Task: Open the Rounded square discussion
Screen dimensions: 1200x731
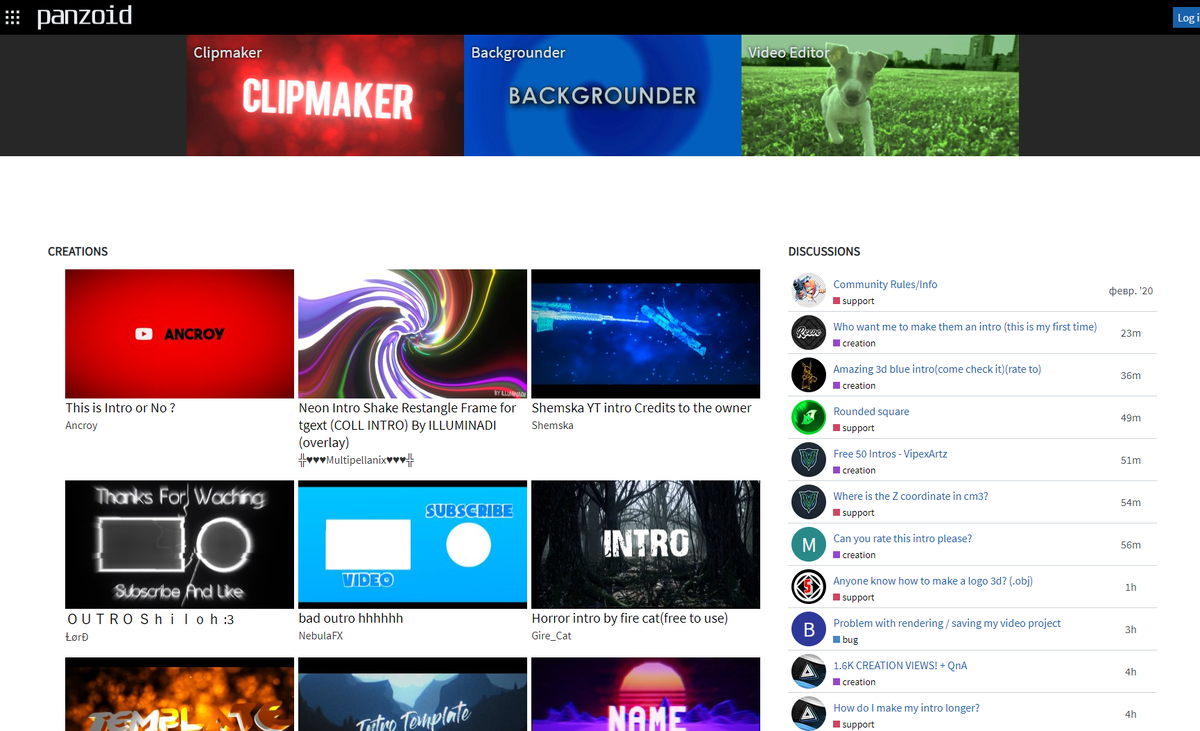Action: click(x=871, y=411)
